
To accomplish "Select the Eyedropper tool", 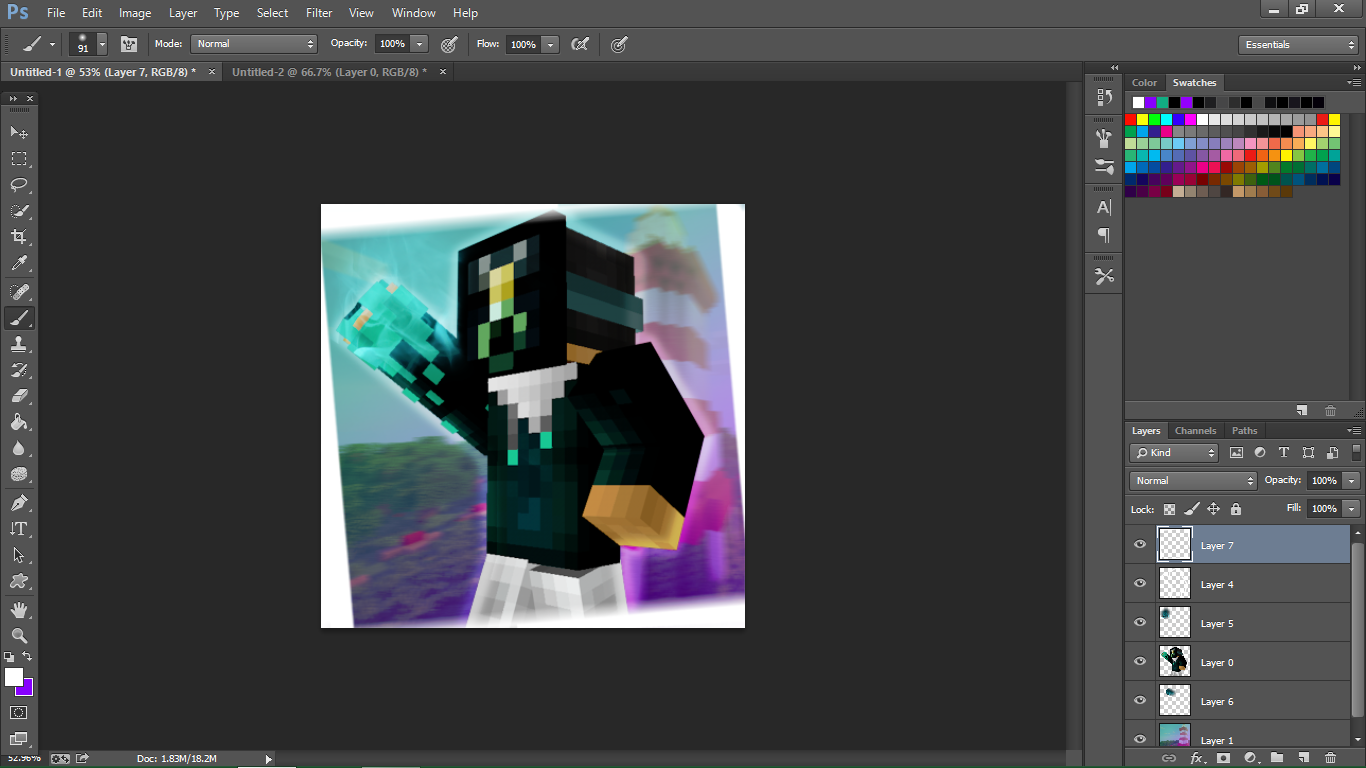I will click(19, 263).
